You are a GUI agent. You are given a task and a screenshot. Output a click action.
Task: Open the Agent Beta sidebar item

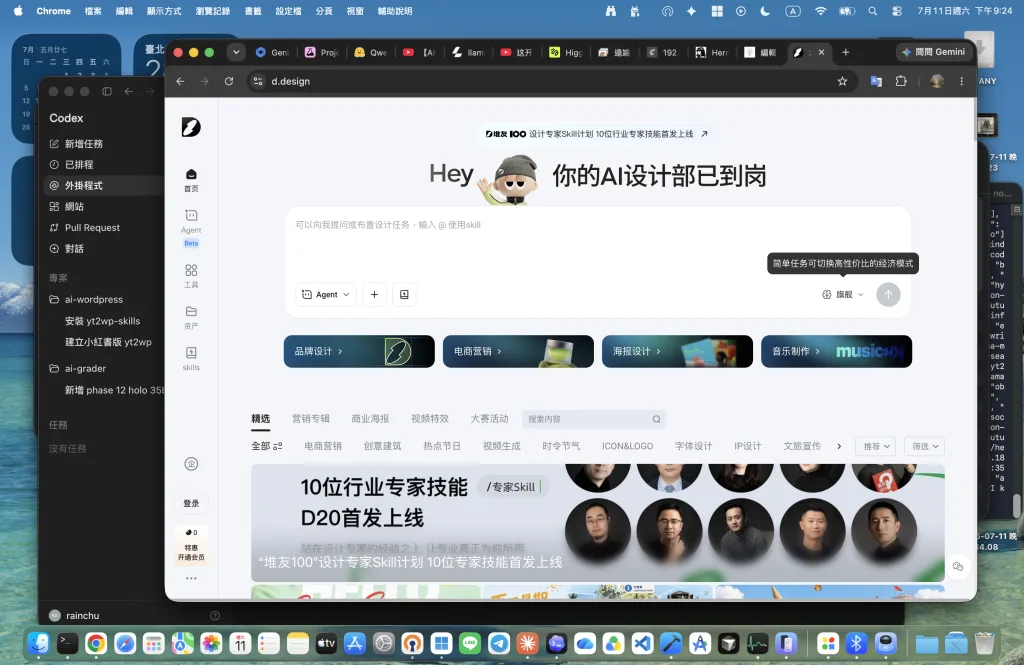pyautogui.click(x=191, y=227)
